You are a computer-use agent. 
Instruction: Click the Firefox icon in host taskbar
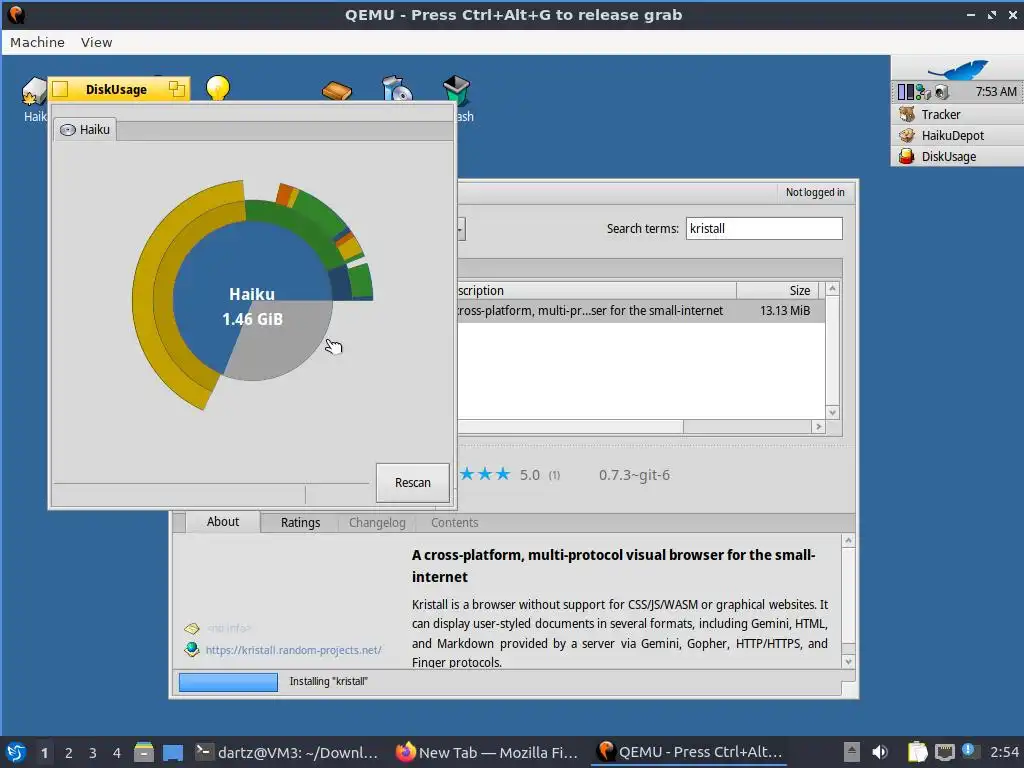[406, 752]
